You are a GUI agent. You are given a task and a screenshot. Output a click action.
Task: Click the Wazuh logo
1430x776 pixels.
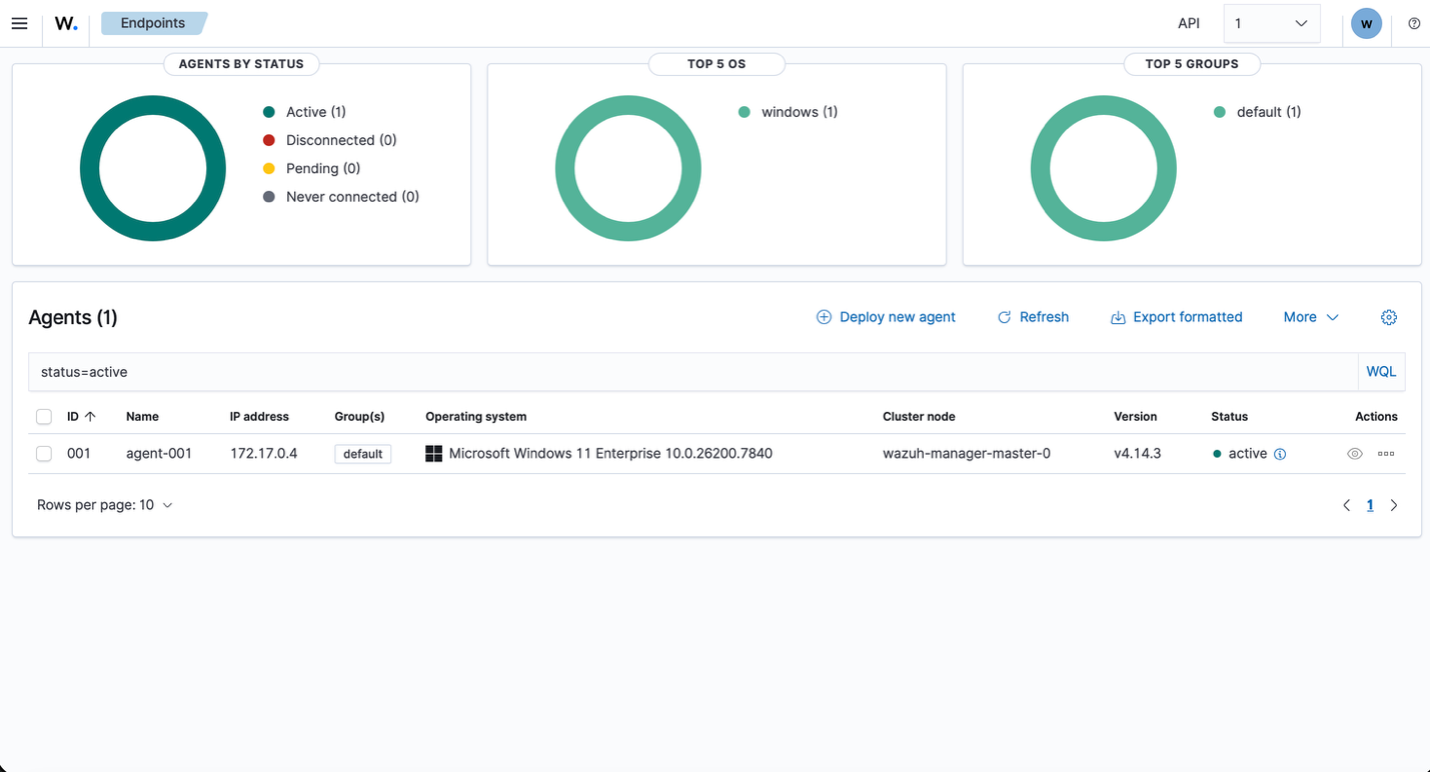(65, 23)
